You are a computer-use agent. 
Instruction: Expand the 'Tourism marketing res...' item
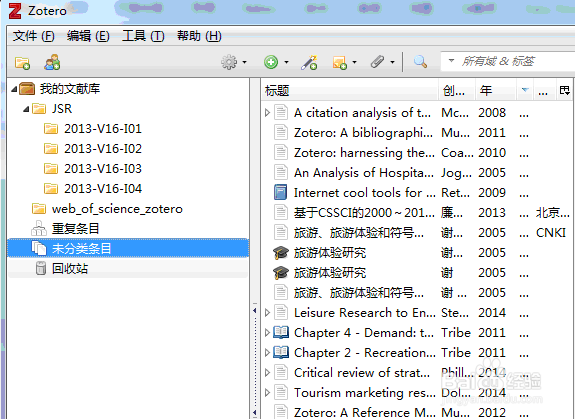point(267,393)
